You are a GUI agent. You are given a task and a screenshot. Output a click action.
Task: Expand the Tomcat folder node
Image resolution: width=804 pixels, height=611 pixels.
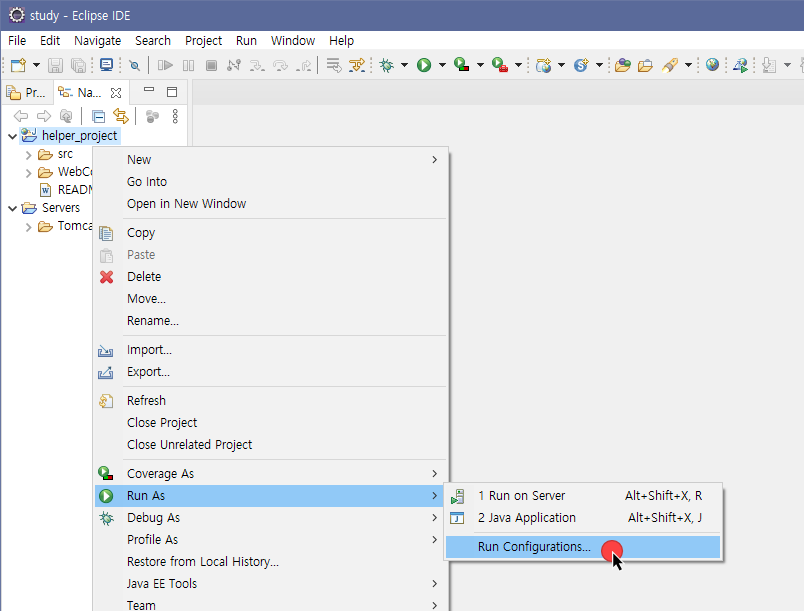point(29,227)
